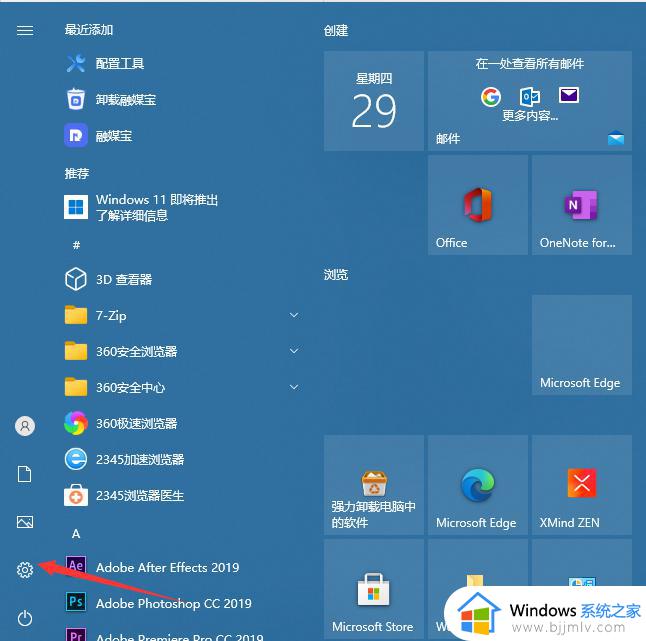Screen dimensions: 646x641
Task: Click the A alphabet section header
Action: click(76, 534)
